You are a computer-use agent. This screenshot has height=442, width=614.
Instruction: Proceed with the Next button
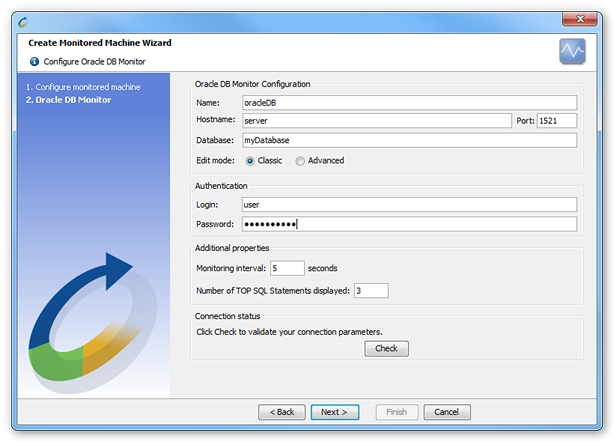tap(334, 412)
